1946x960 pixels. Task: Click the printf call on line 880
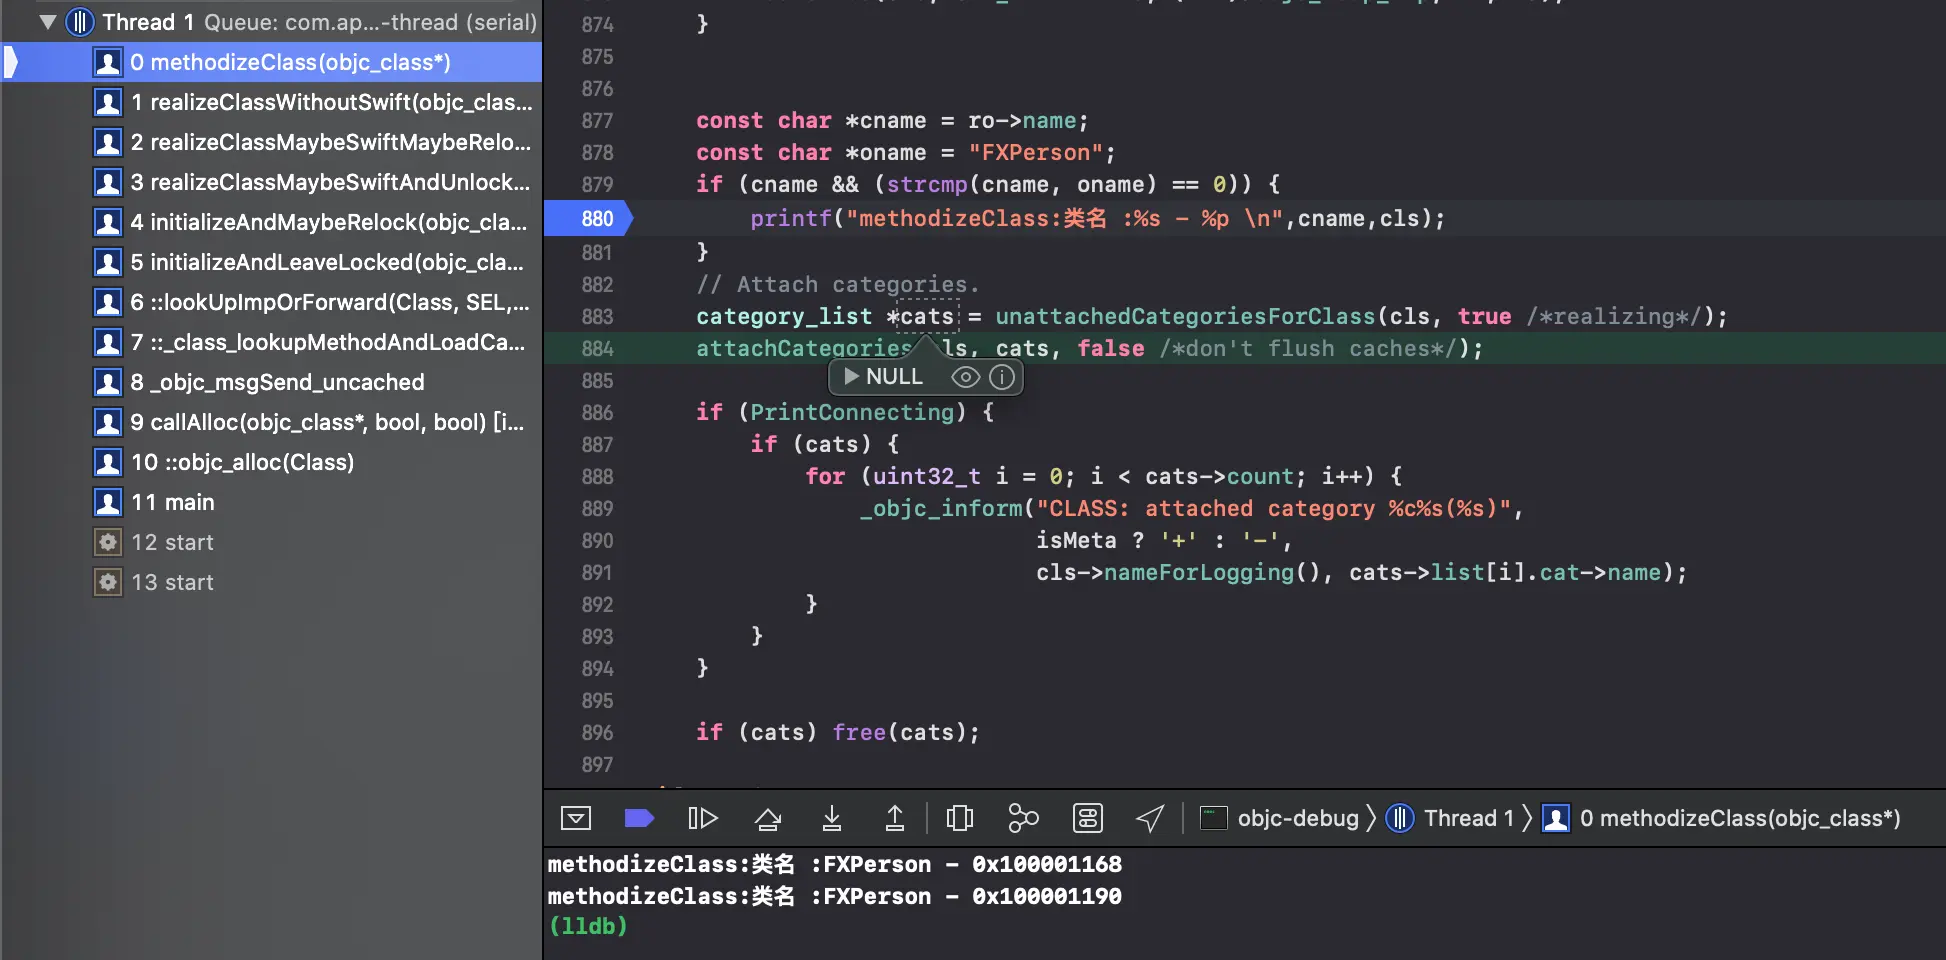pos(791,218)
